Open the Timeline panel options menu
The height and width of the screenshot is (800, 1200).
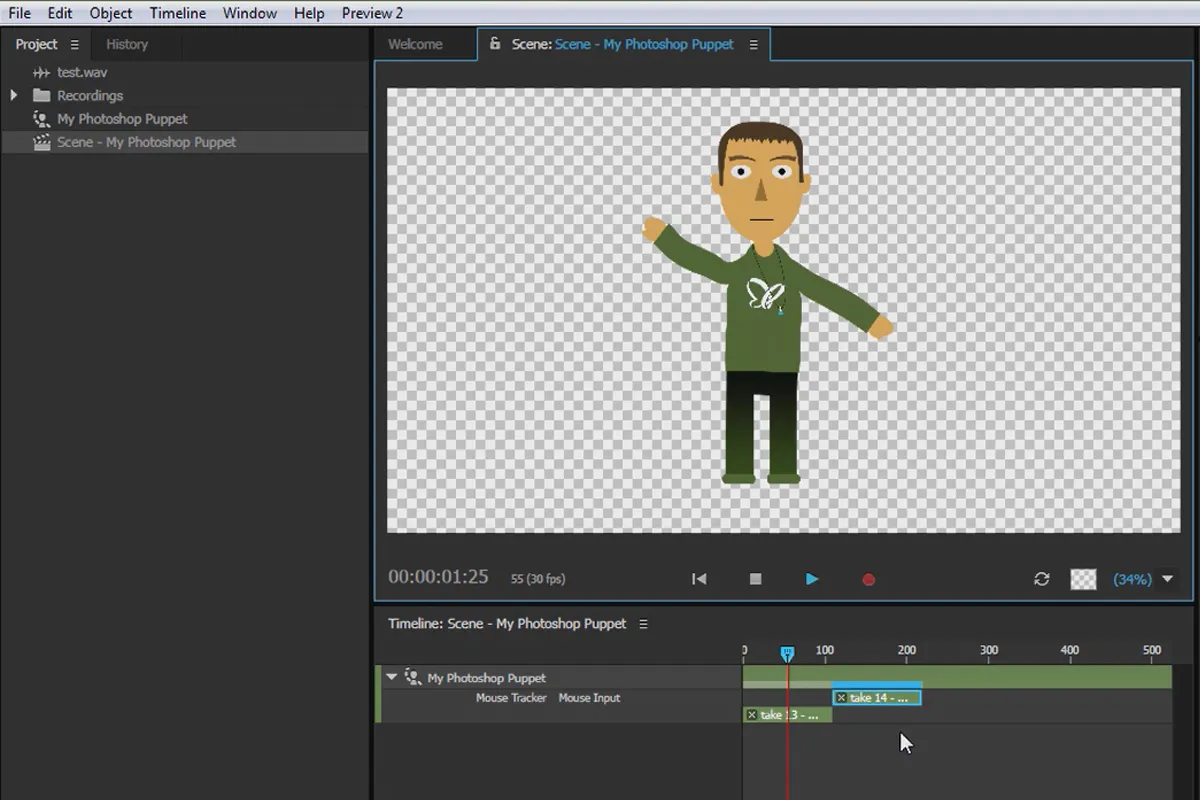[x=643, y=624]
